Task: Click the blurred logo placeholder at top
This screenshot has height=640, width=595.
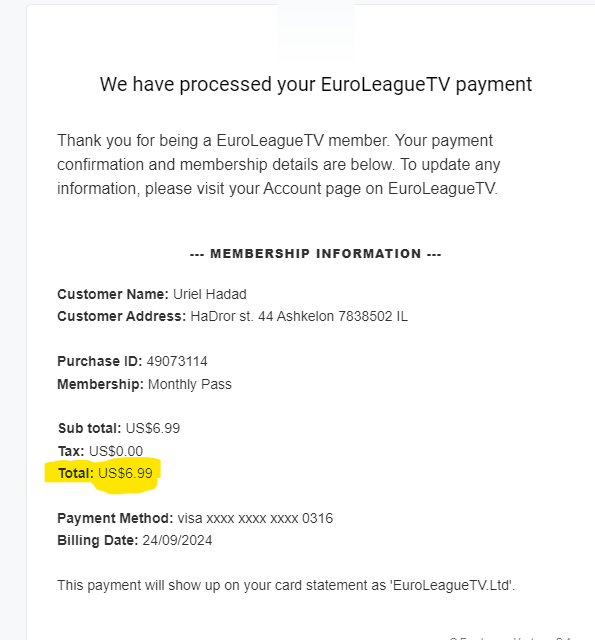Action: point(316,29)
